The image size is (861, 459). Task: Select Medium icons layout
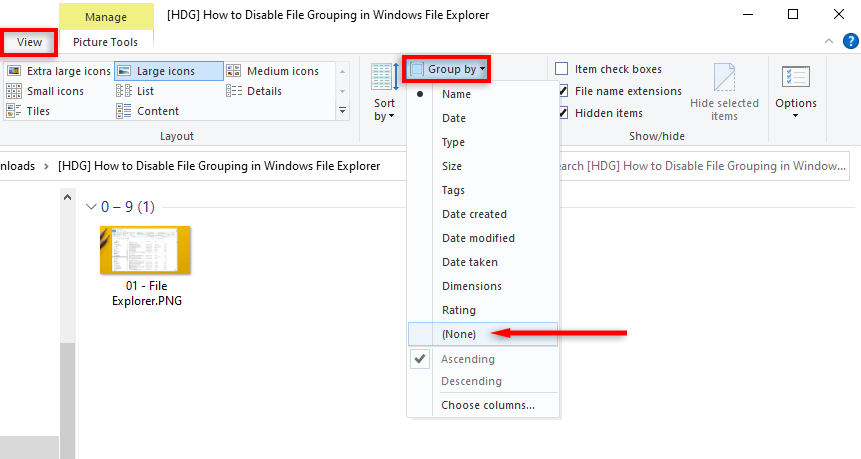point(273,71)
